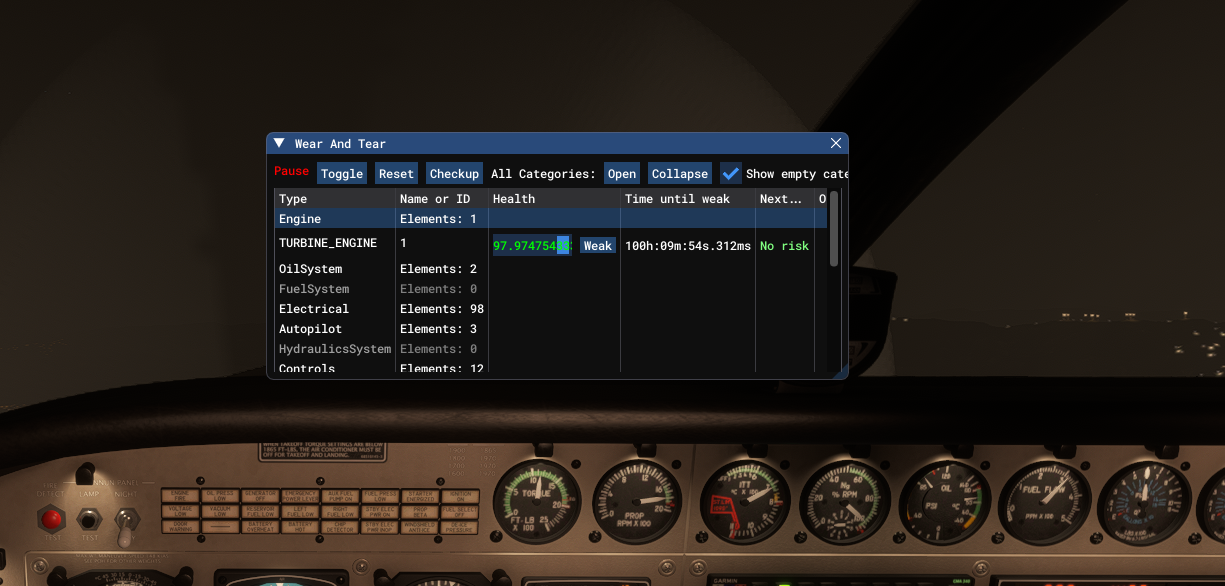Toggle Pause in the Wear And Tear panel

click(291, 171)
